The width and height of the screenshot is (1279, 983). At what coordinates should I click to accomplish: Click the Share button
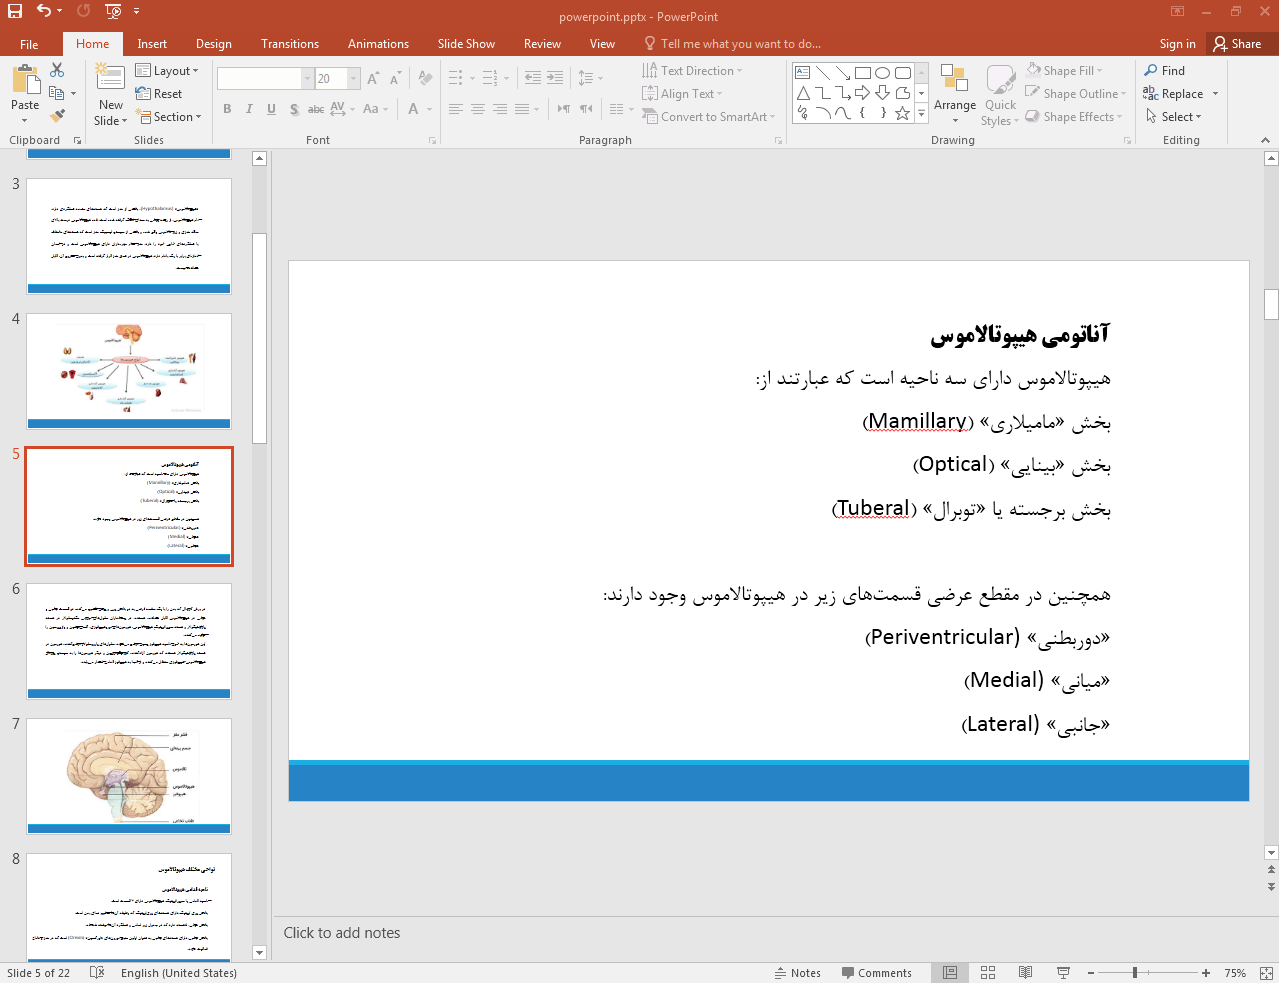click(x=1237, y=44)
